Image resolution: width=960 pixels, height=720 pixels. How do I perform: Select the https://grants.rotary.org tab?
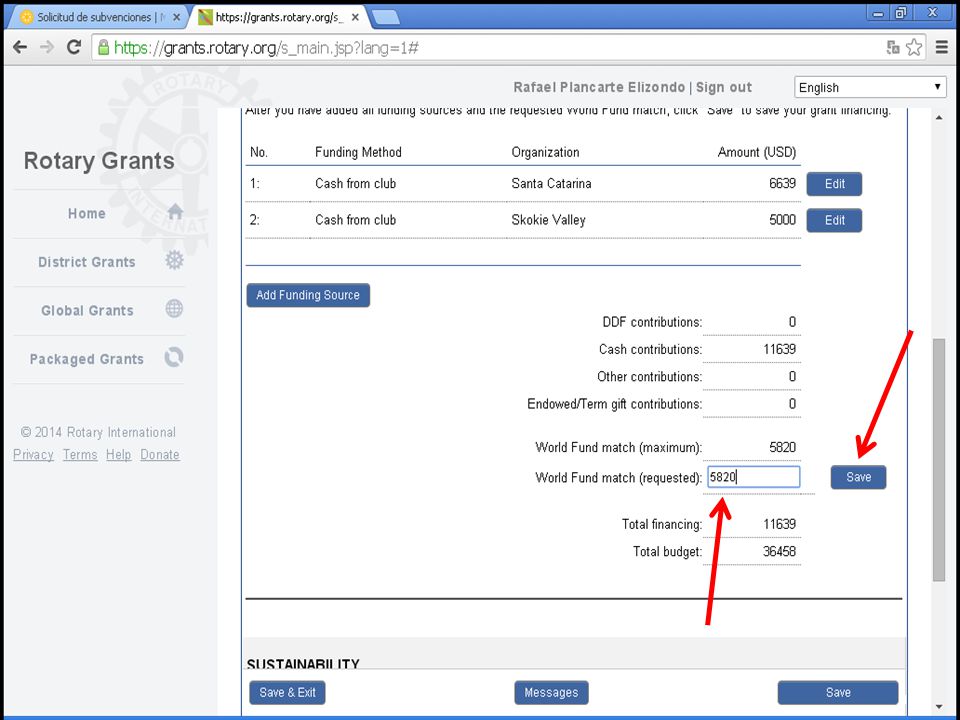tap(279, 18)
